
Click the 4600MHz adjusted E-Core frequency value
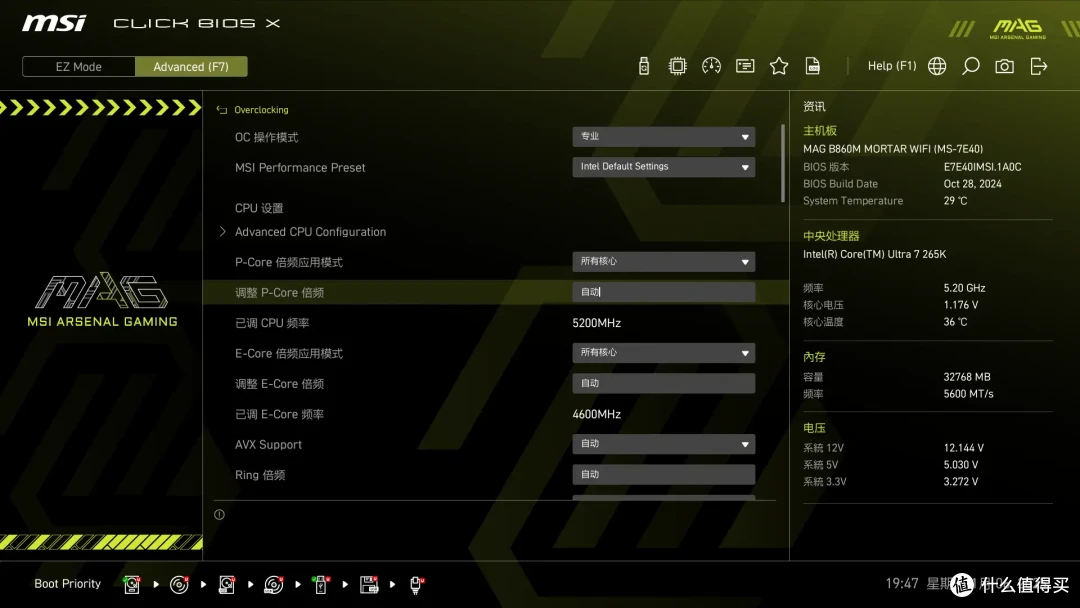coord(596,414)
